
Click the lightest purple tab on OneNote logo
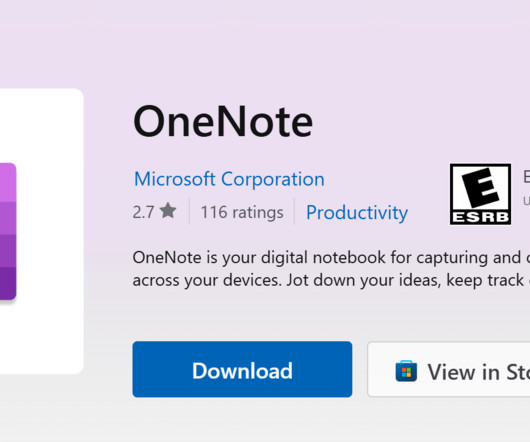[x=8, y=182]
